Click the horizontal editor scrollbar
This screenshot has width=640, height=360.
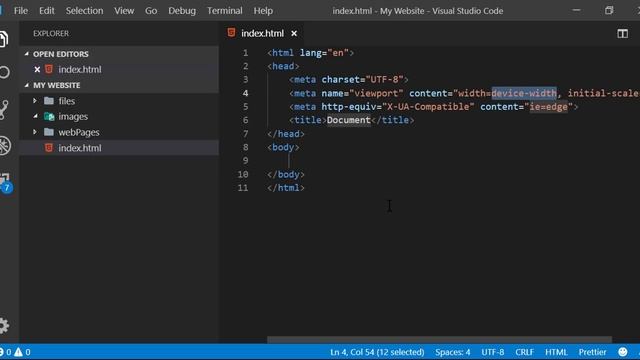pyautogui.click(x=440, y=340)
